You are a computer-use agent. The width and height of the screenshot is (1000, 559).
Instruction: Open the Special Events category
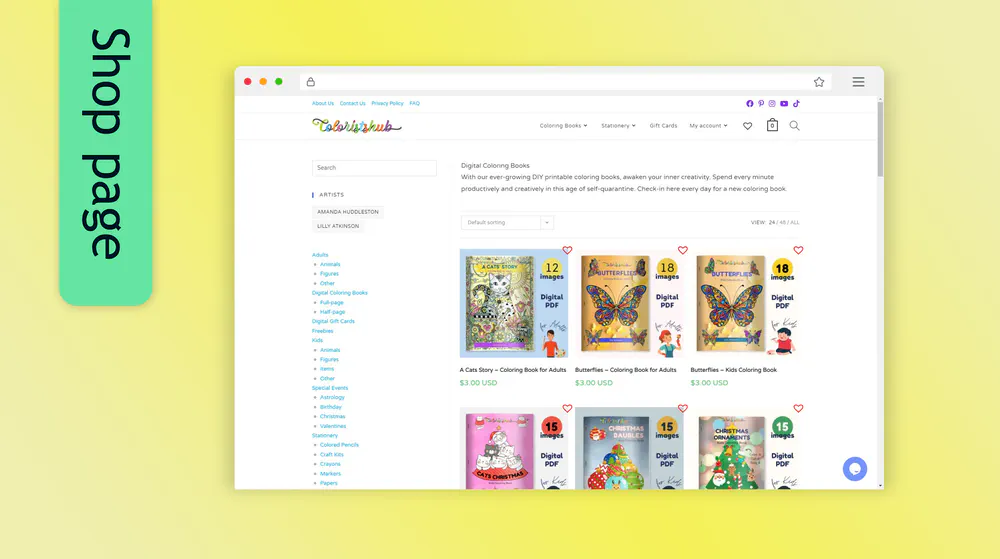[330, 388]
